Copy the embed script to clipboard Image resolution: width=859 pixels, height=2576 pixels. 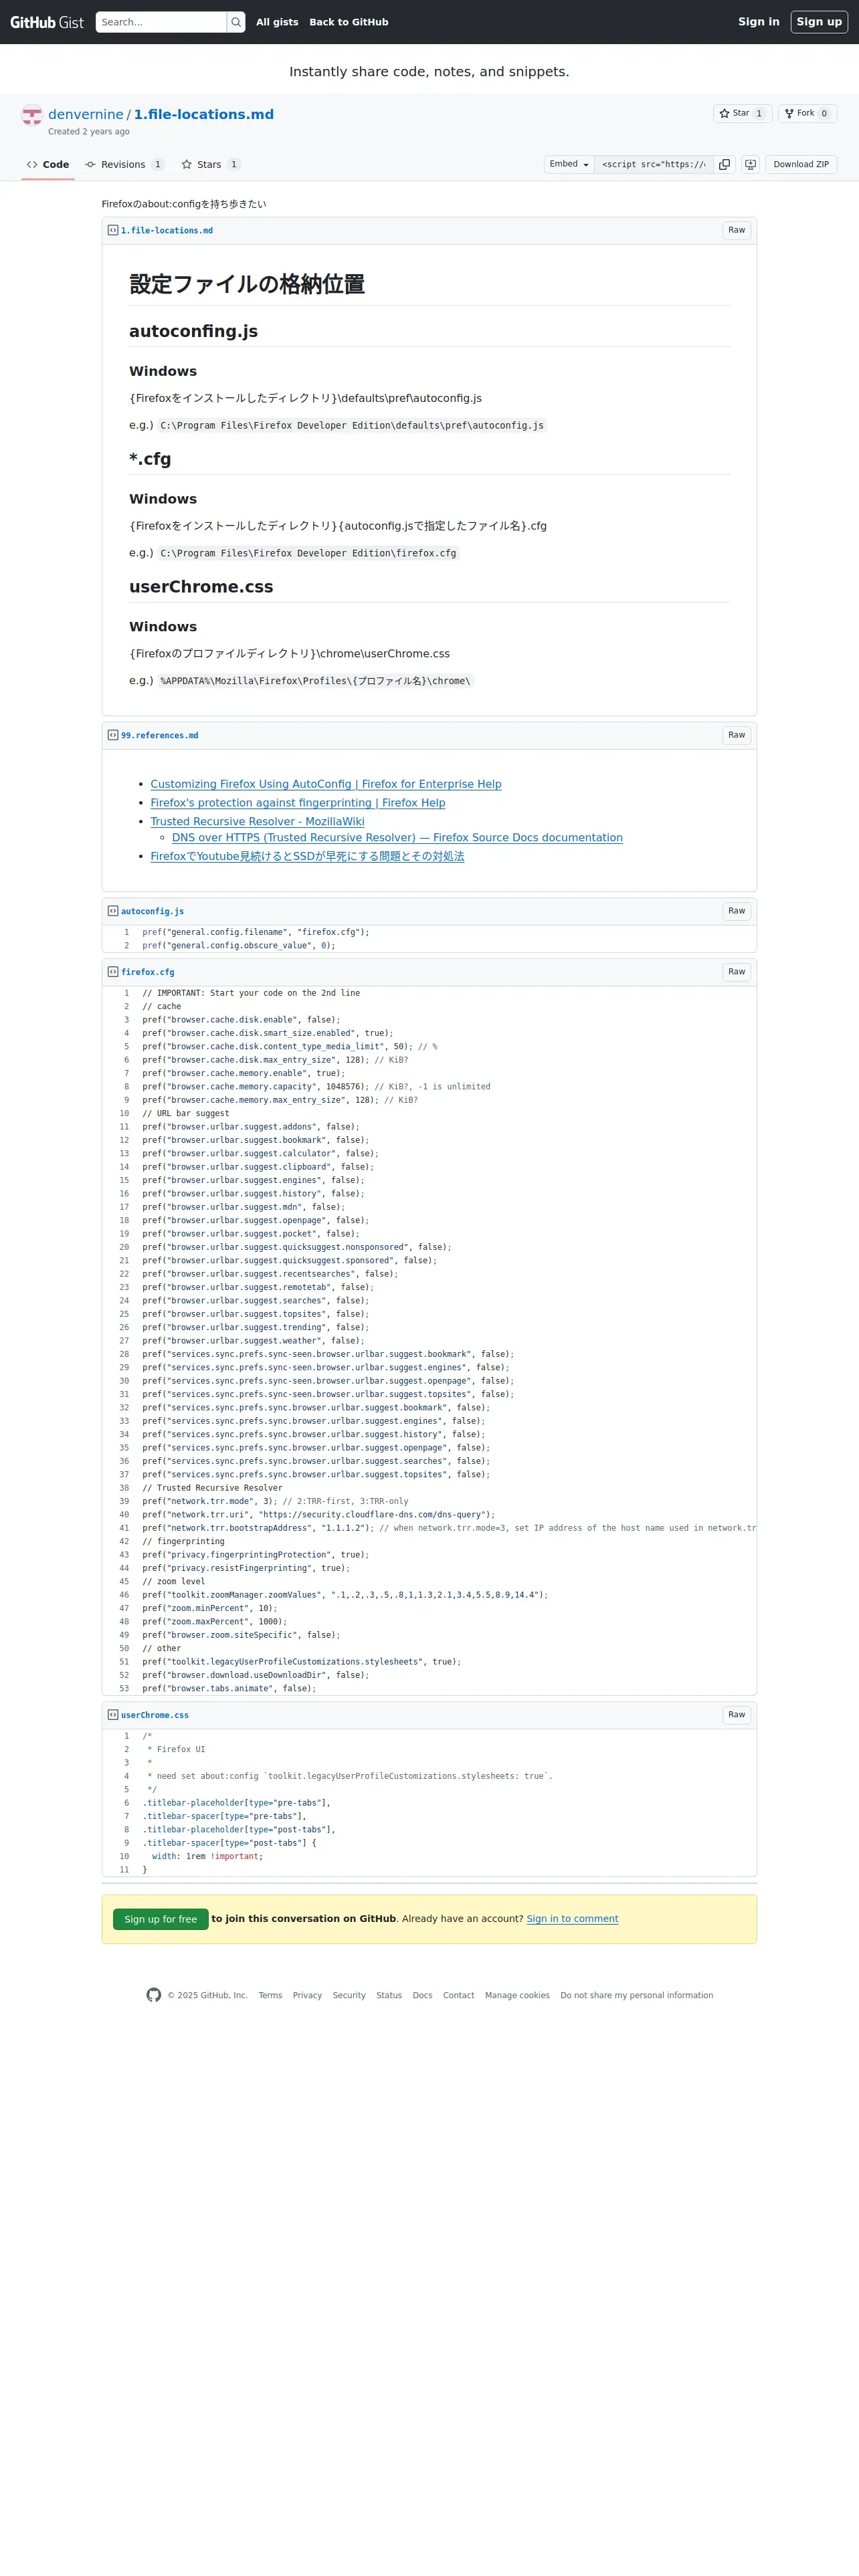[725, 165]
